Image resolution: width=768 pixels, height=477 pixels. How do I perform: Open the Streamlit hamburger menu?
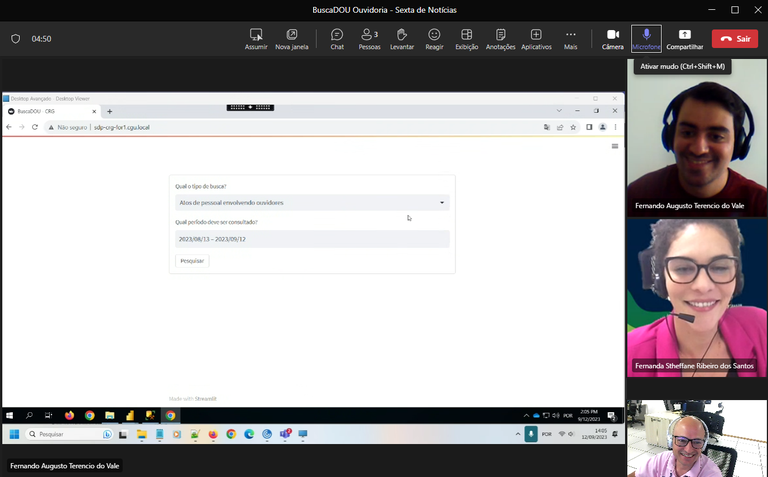tap(615, 146)
